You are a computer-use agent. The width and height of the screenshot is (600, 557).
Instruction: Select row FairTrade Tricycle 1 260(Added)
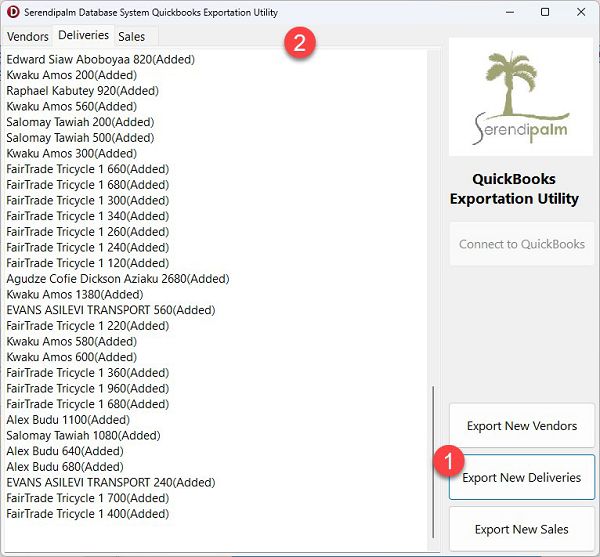(88, 232)
